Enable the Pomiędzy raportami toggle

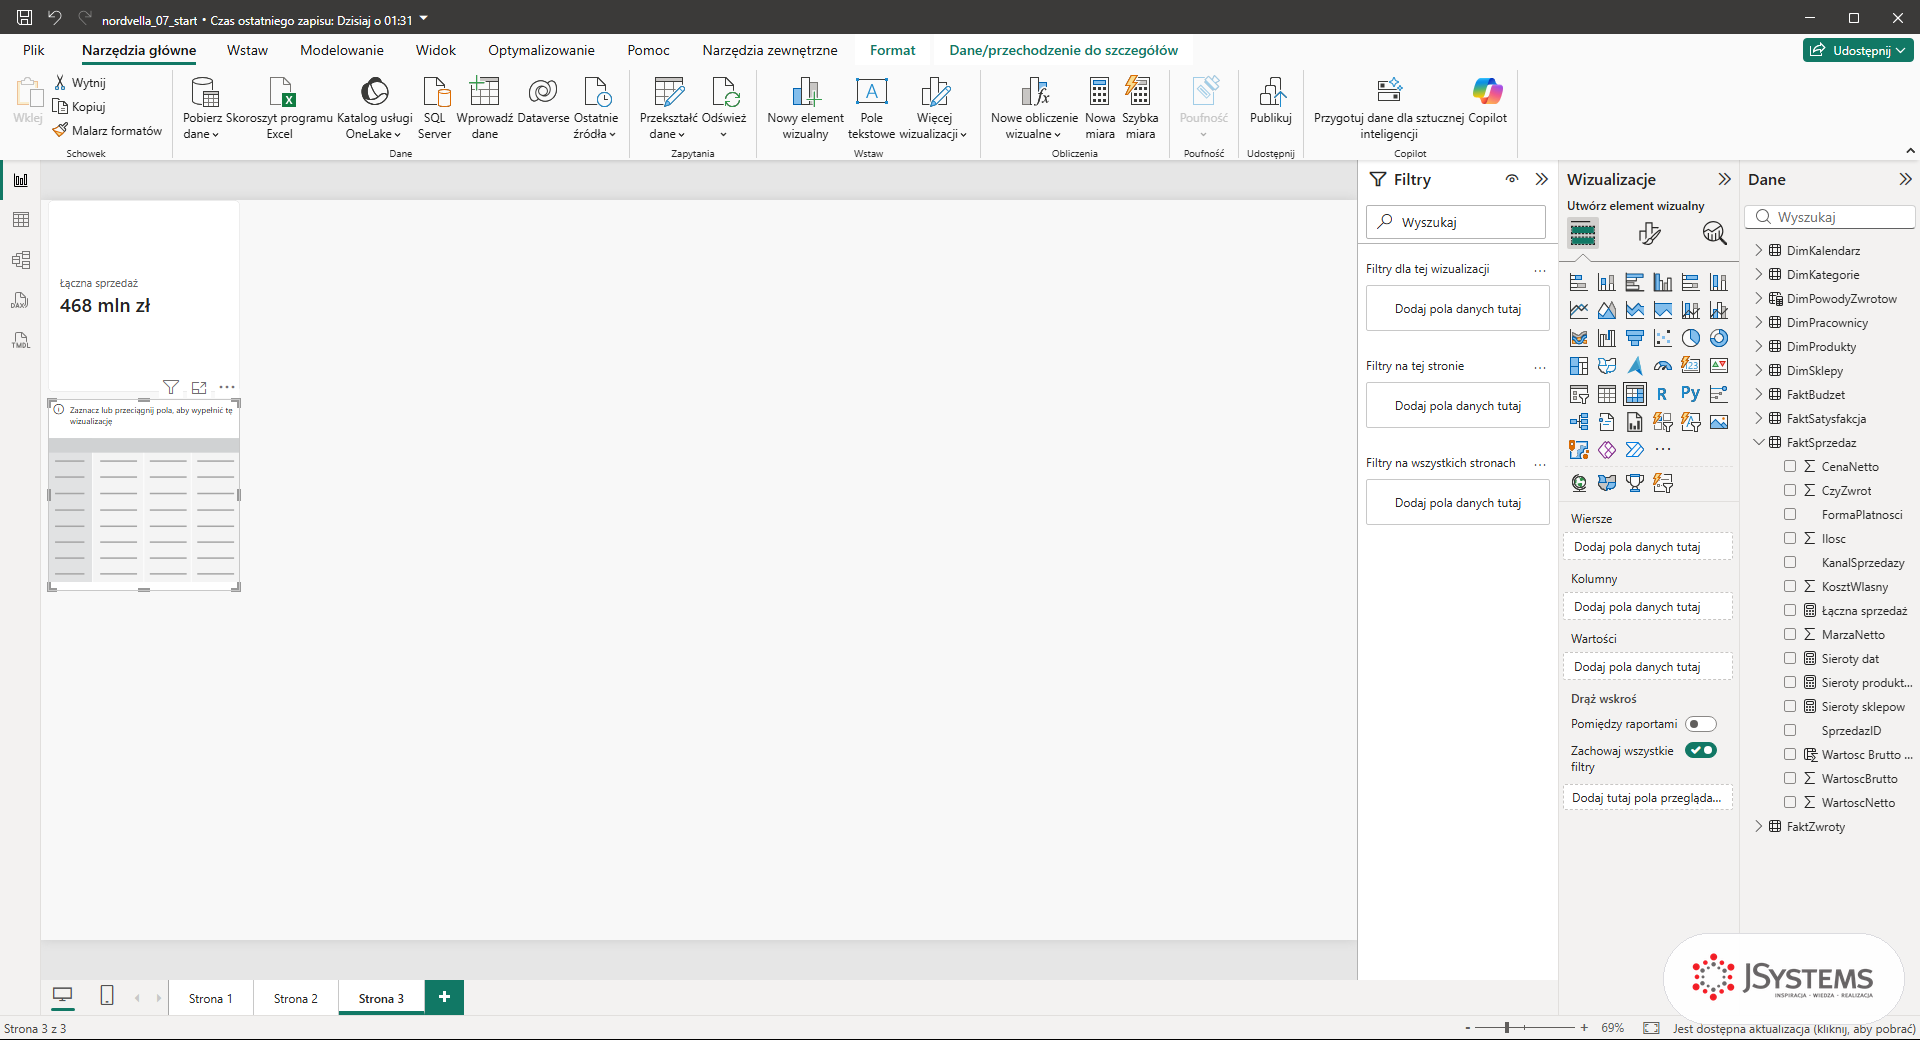pos(1700,724)
